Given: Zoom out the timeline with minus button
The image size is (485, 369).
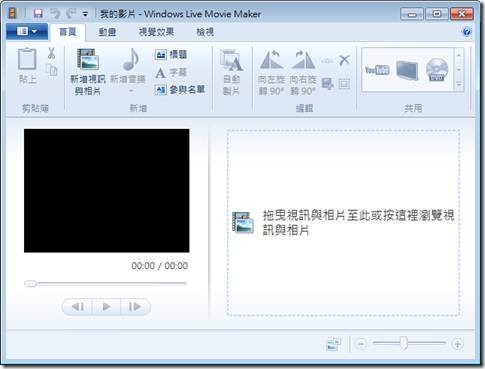Looking at the screenshot, I should click(x=361, y=344).
